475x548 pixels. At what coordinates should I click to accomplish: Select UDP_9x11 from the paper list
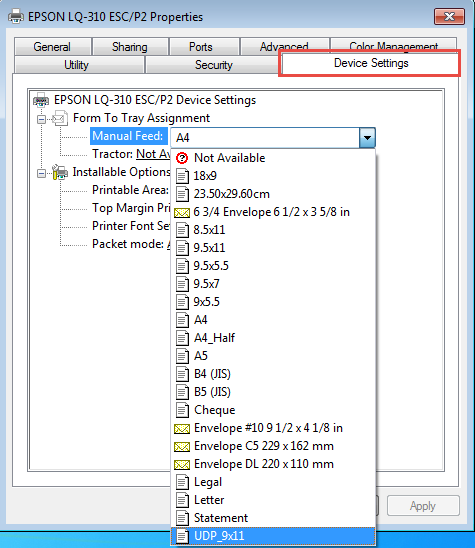click(273, 536)
